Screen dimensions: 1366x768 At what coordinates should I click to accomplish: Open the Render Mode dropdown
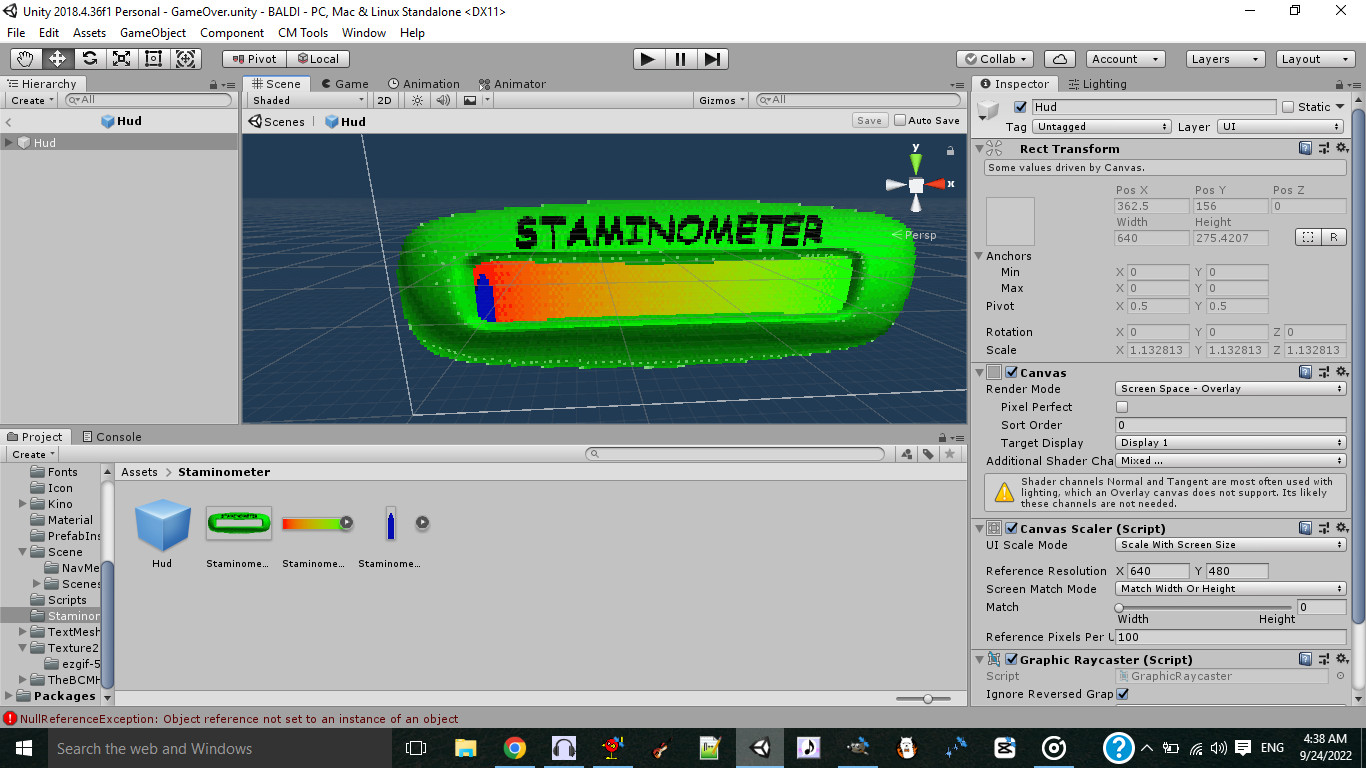(x=1231, y=389)
